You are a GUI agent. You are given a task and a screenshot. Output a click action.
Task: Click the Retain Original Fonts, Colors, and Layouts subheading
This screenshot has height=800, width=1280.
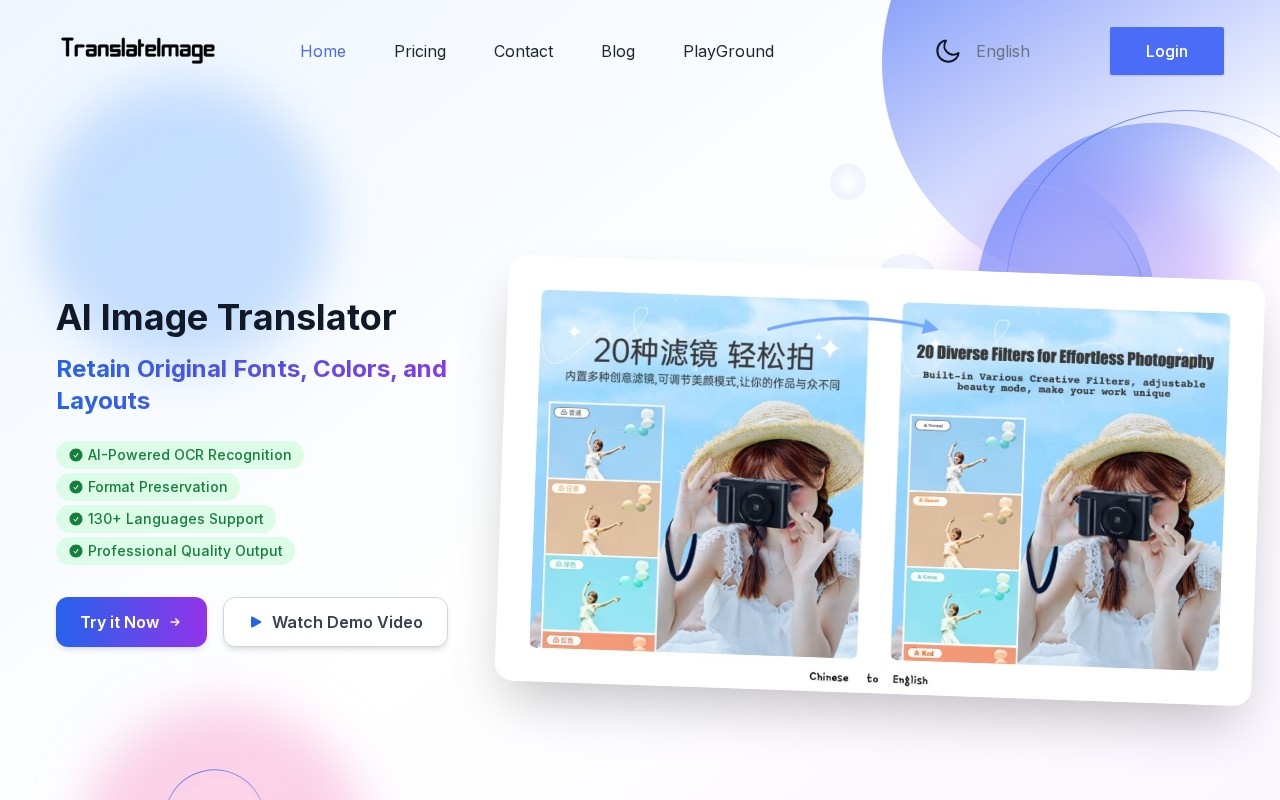[x=251, y=384]
